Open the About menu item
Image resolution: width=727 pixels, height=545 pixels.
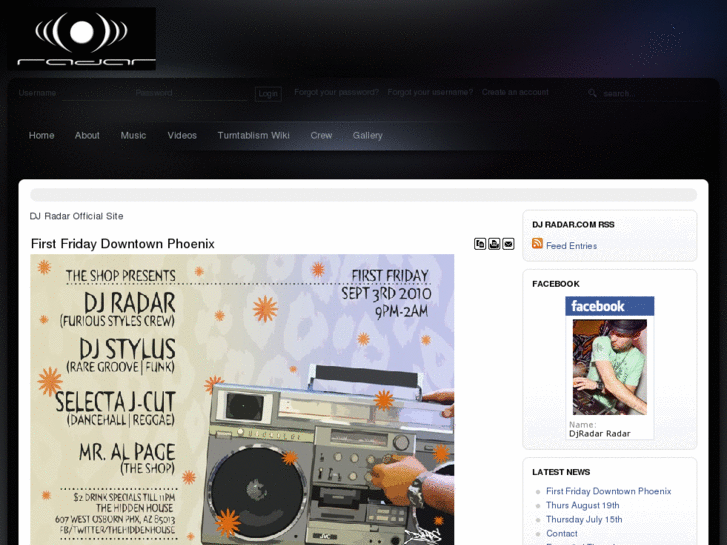[87, 135]
